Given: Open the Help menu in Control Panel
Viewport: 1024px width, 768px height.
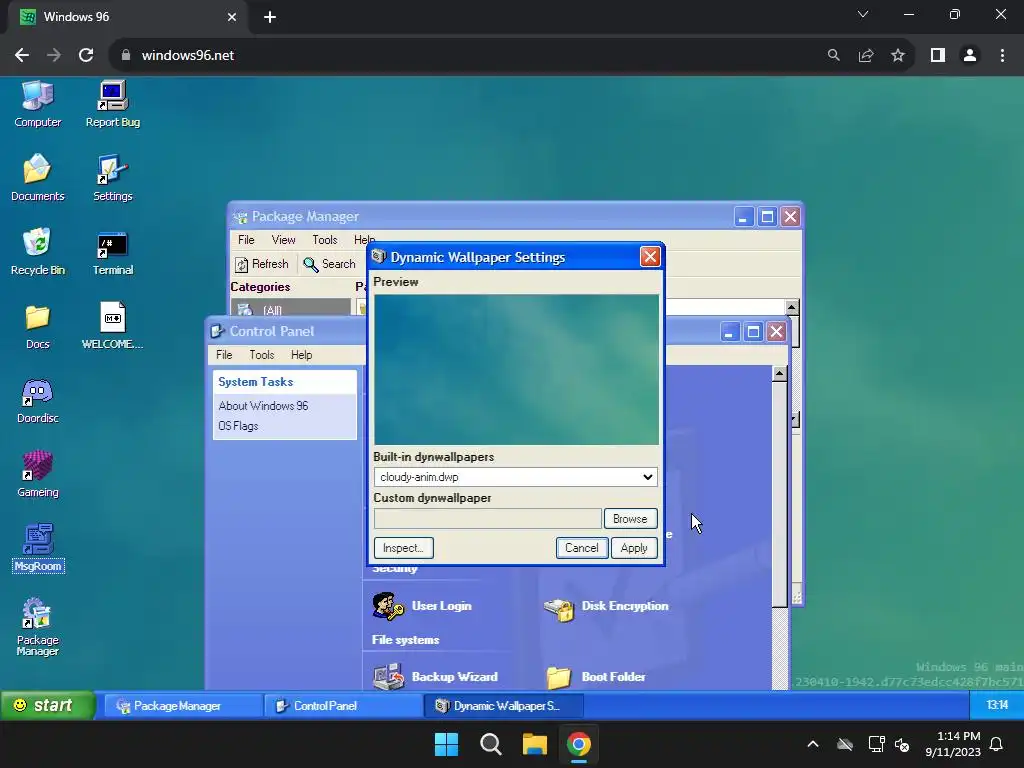Looking at the screenshot, I should click(x=302, y=355).
